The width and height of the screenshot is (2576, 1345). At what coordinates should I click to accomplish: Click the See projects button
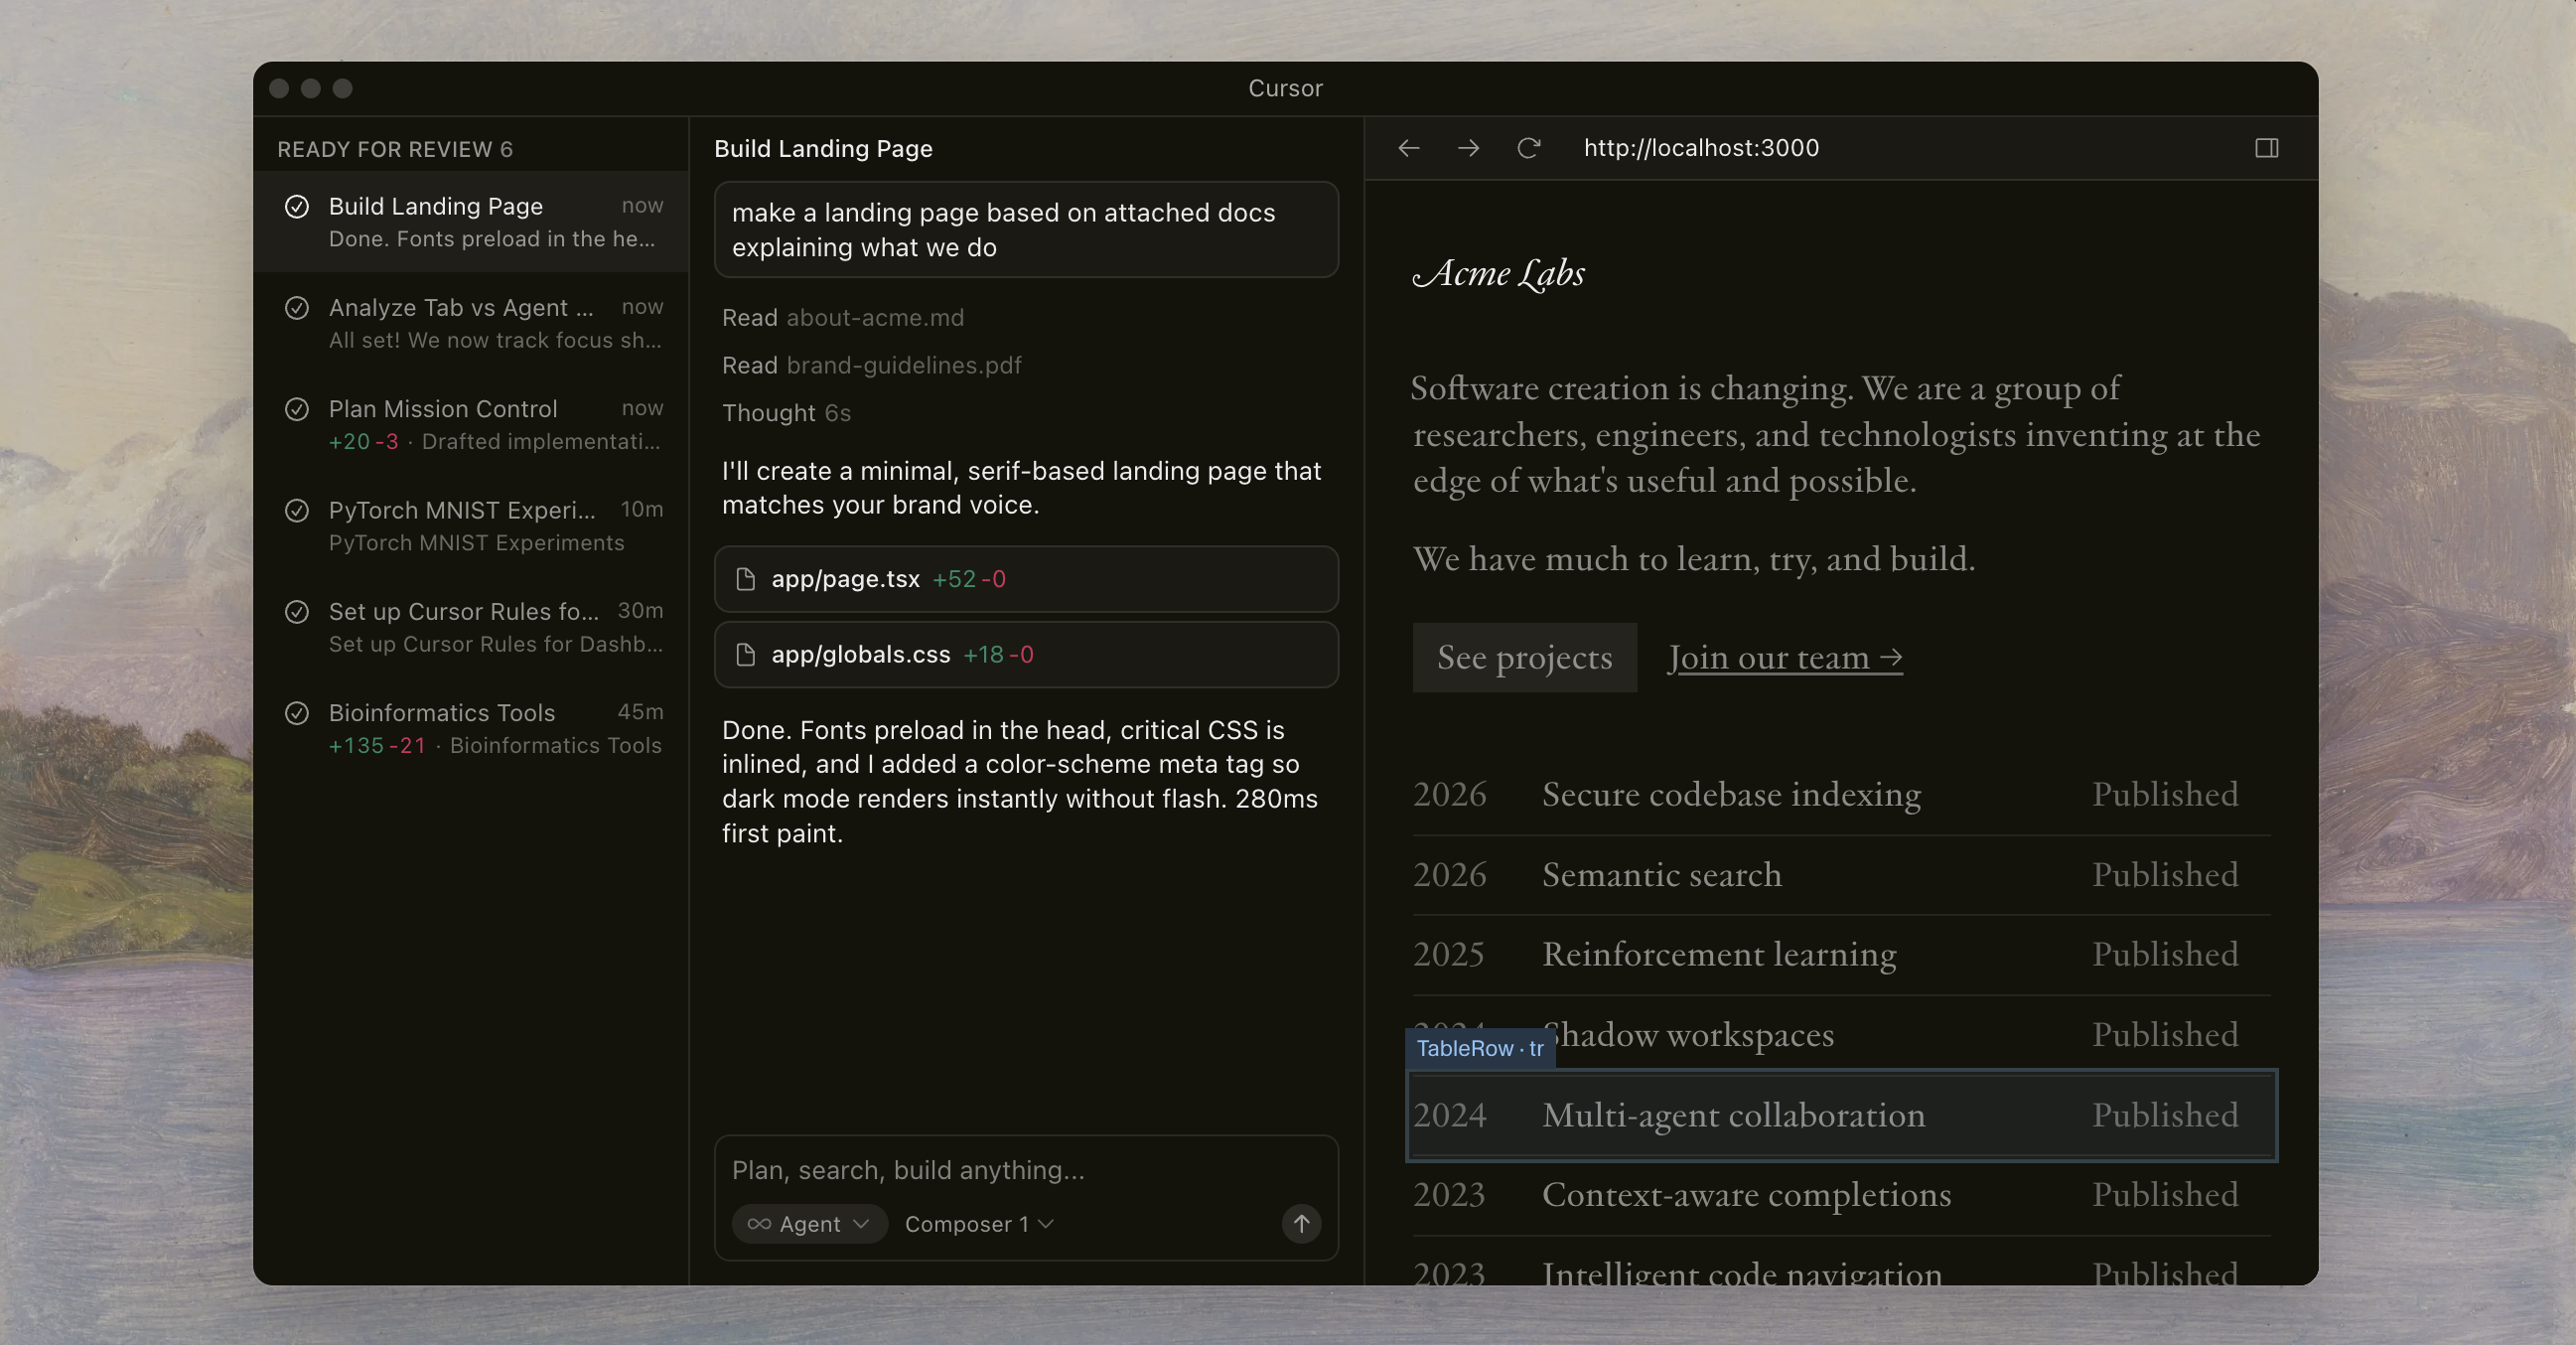point(1524,658)
